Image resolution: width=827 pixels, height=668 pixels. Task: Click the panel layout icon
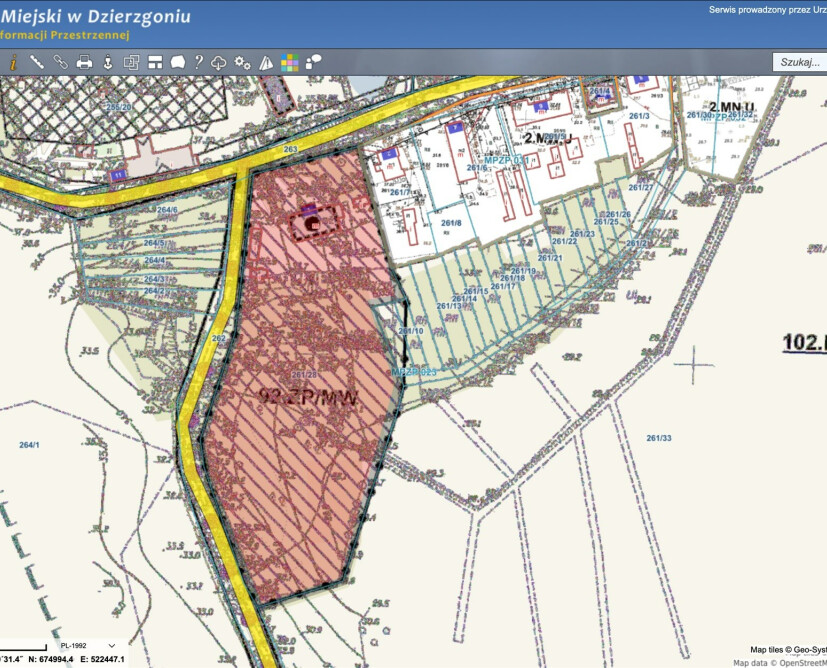(155, 62)
